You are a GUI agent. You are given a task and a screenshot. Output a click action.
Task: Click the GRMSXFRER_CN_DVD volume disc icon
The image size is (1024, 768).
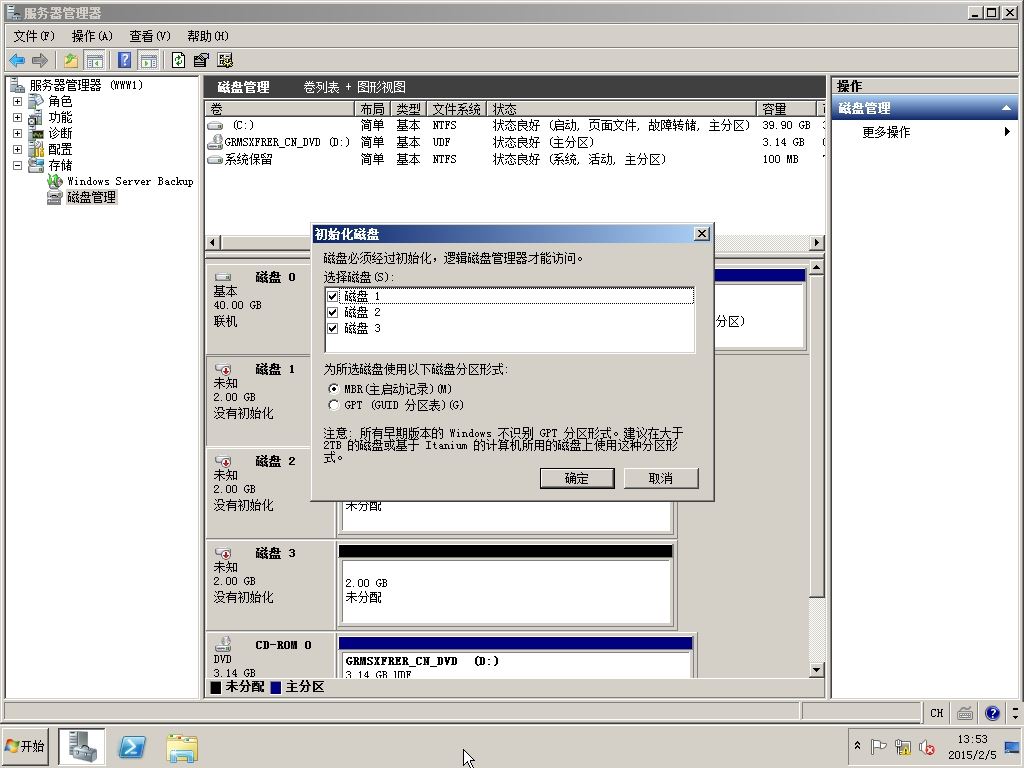[215, 142]
